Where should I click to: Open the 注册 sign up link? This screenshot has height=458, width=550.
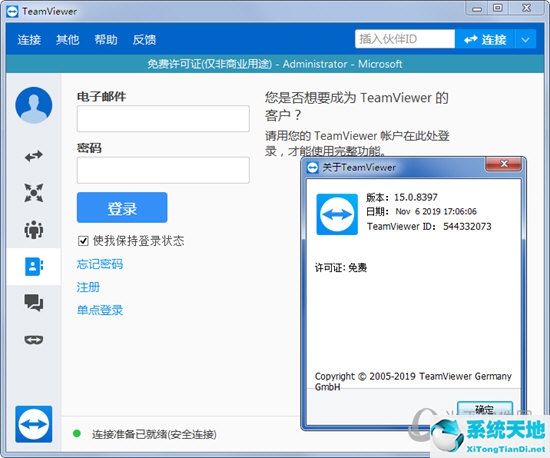pos(88,287)
